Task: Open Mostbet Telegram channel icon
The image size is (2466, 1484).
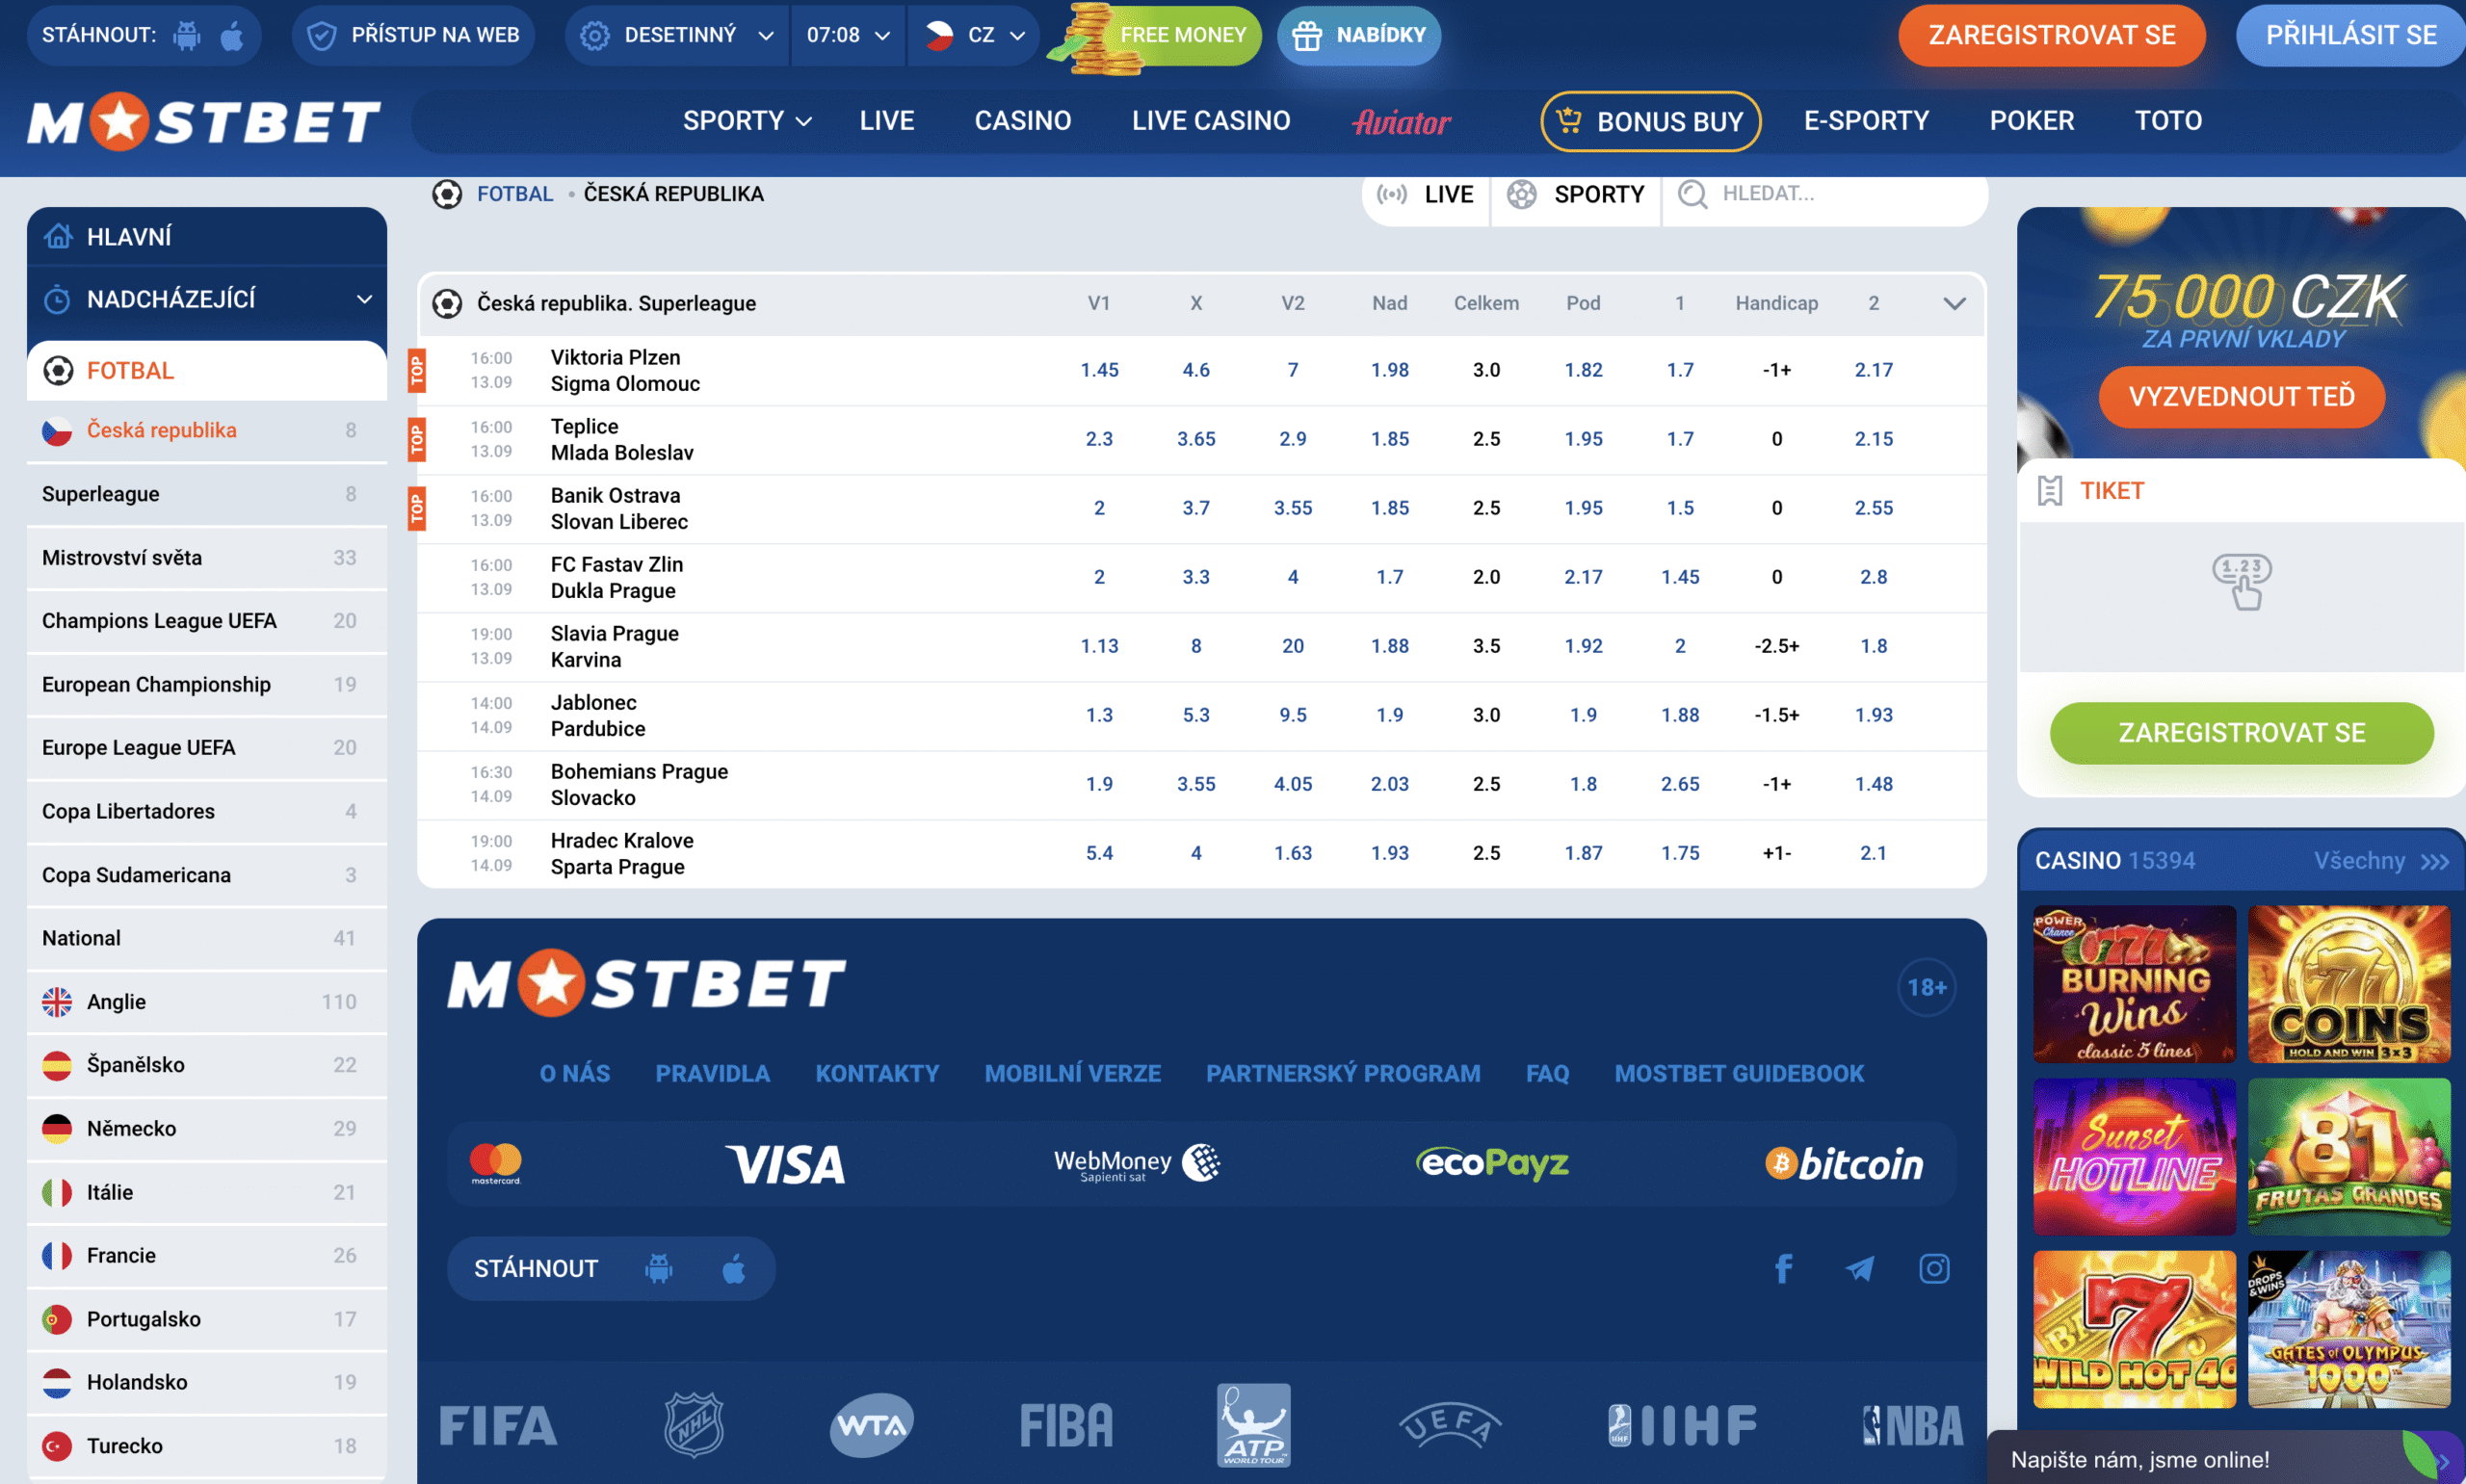Action: [1859, 1269]
